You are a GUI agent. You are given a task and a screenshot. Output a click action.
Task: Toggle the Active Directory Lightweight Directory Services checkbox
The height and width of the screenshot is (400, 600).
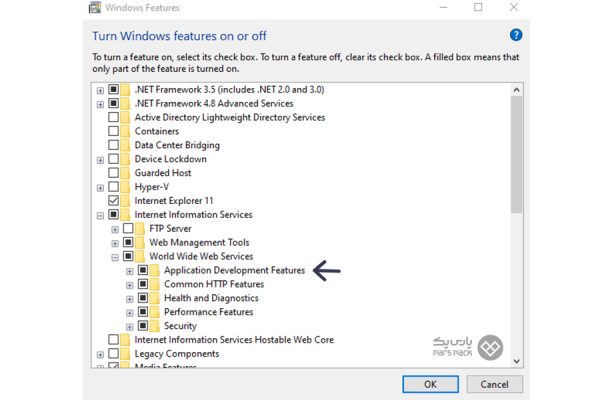[113, 117]
